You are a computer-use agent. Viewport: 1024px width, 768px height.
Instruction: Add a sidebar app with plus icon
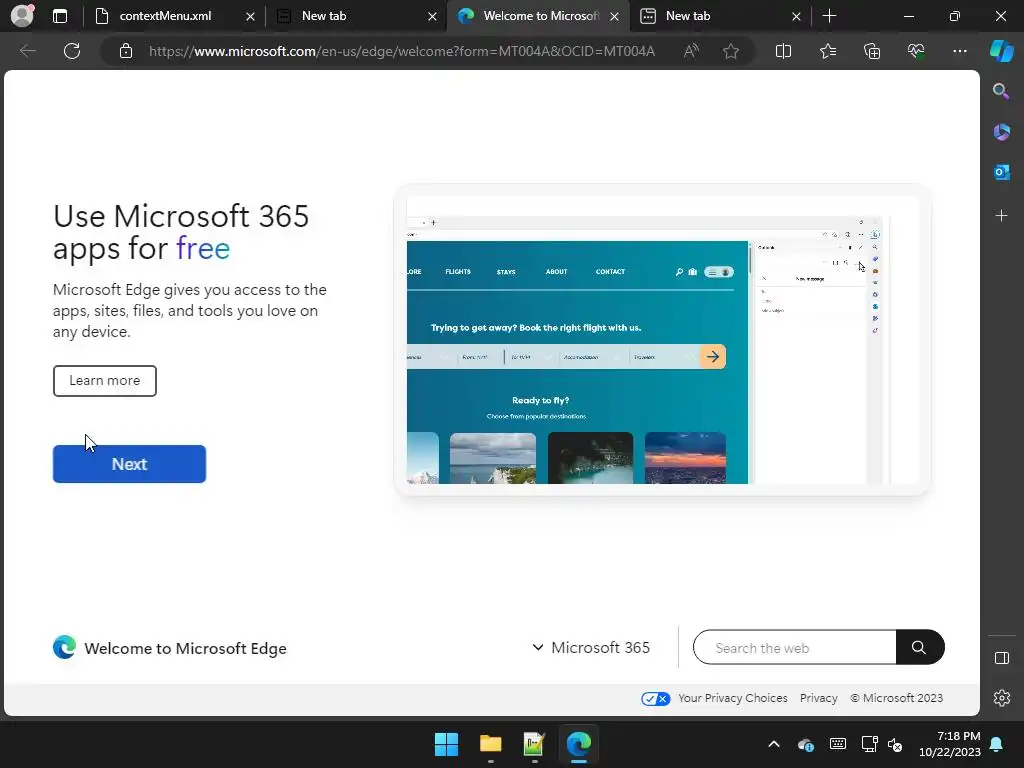coord(1001,216)
